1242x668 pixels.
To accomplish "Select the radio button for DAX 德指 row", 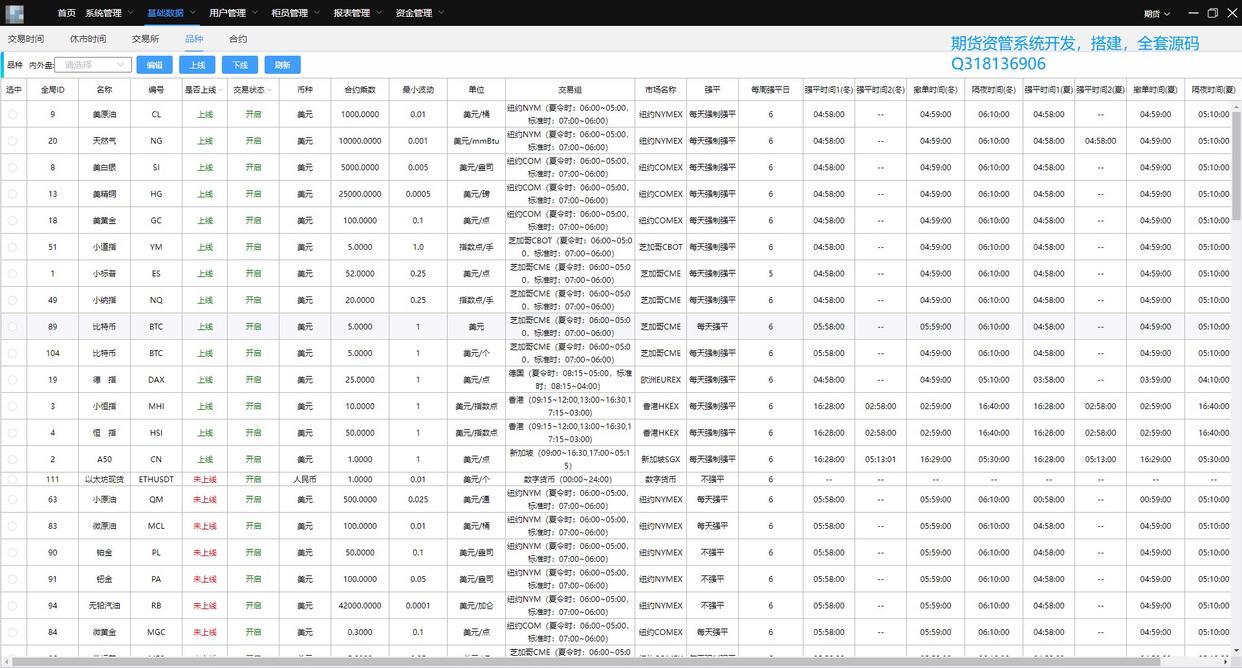I will [x=13, y=380].
